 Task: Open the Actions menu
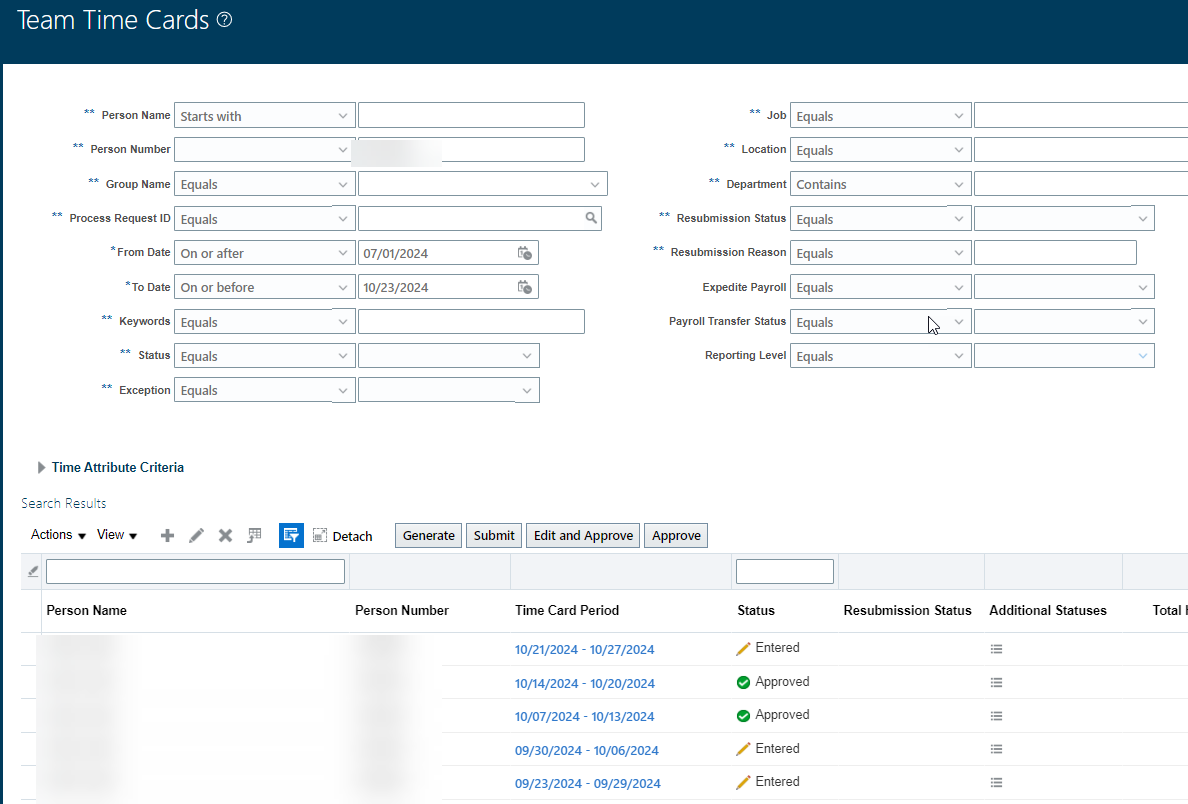[x=50, y=535]
